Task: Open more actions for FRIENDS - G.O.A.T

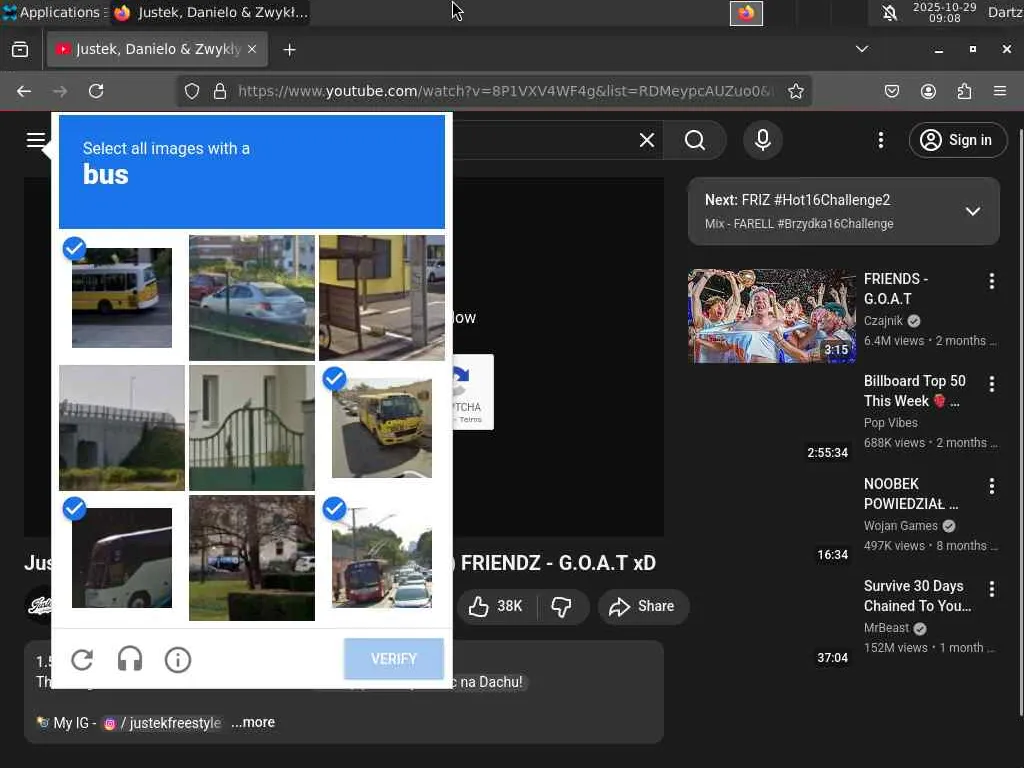Action: [991, 281]
